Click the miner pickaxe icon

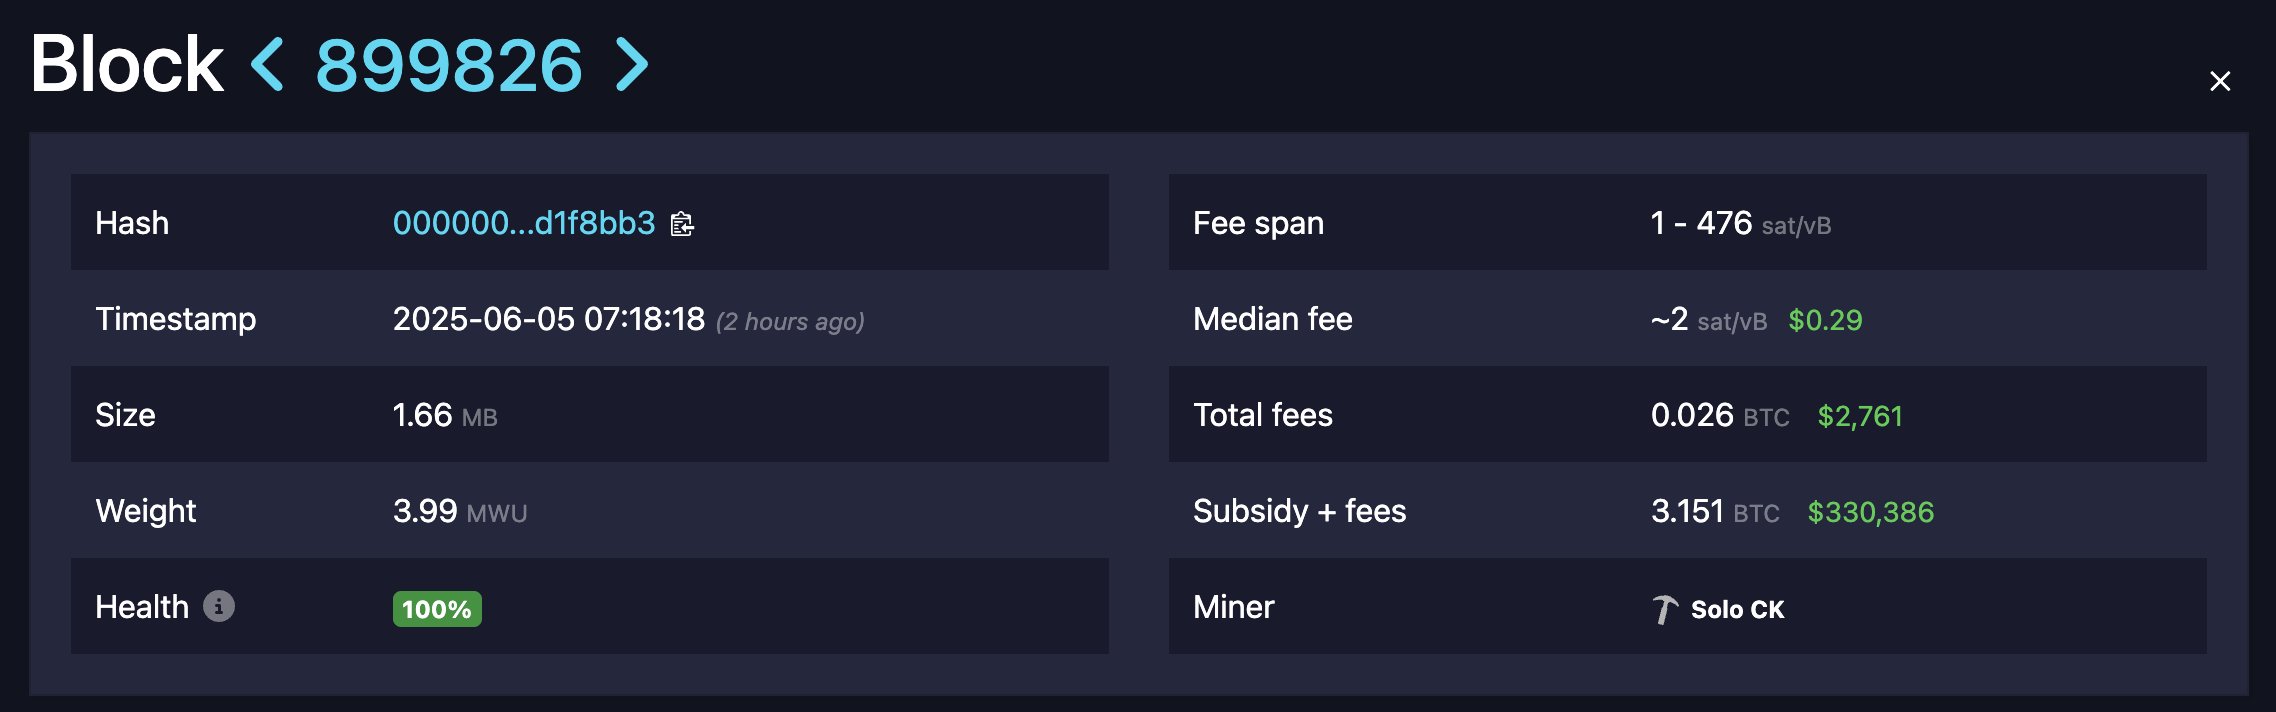point(1665,609)
